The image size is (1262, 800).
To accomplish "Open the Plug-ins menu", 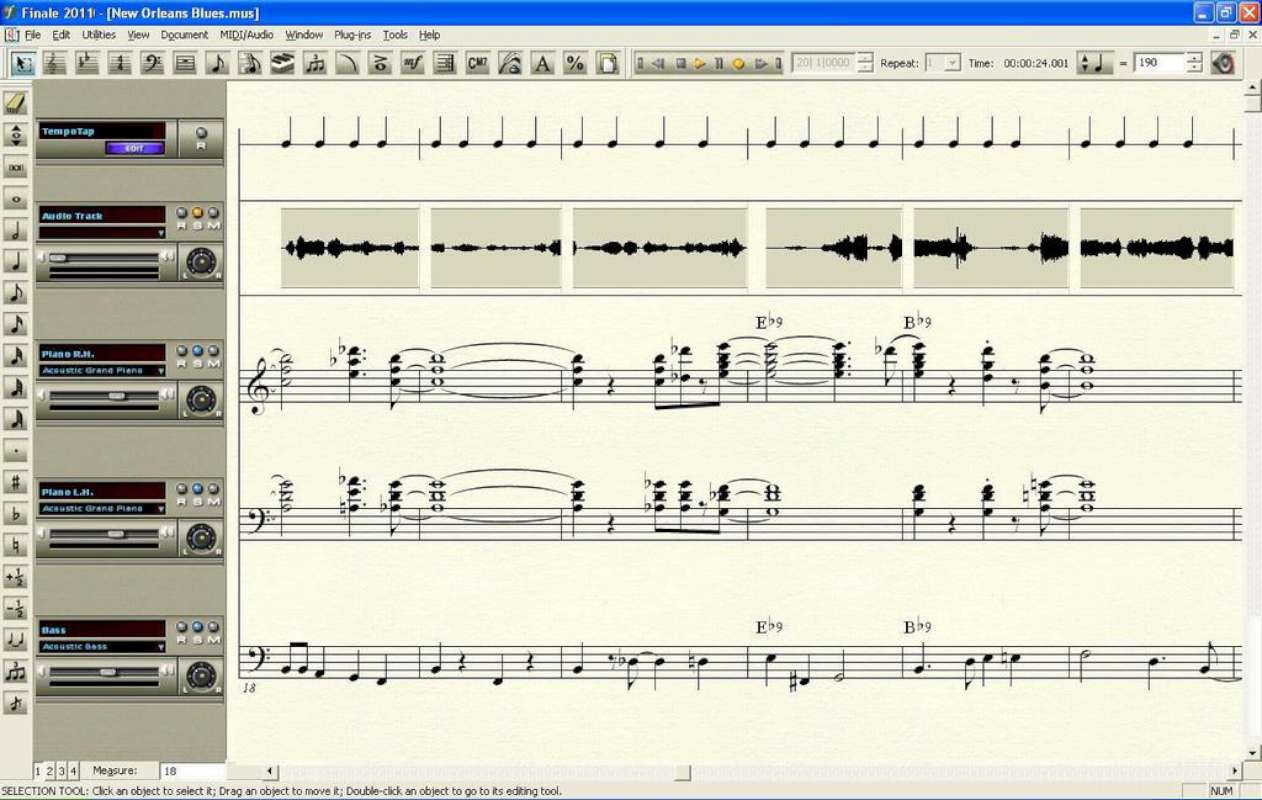I will (351, 34).
